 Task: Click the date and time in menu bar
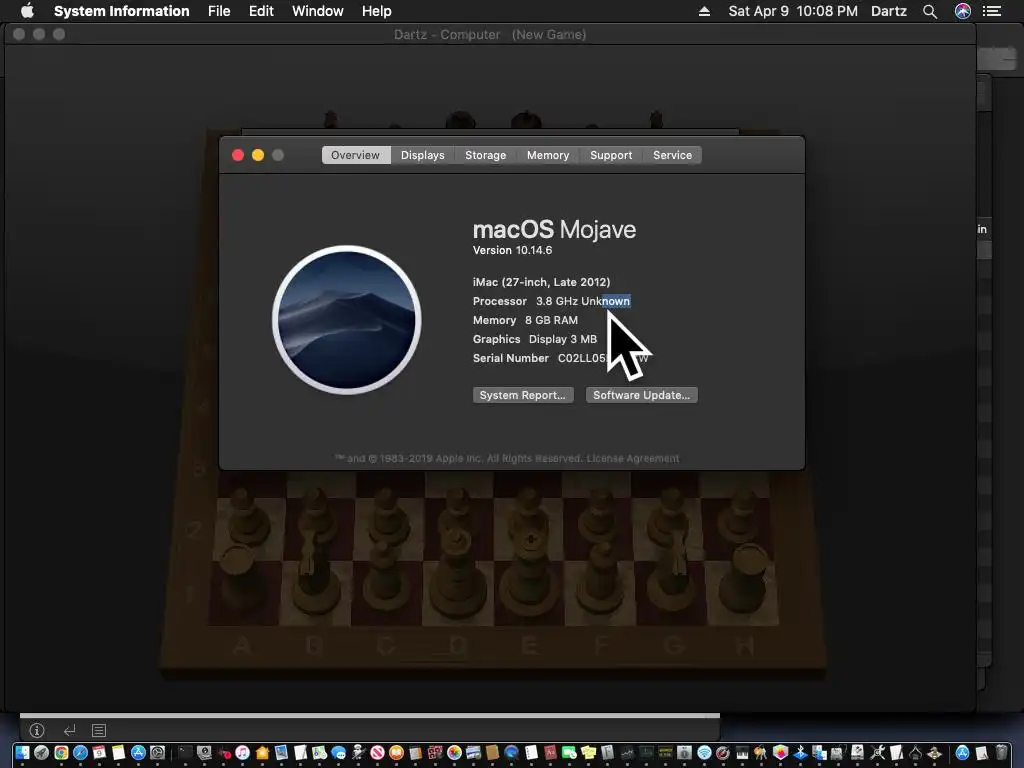[793, 11]
